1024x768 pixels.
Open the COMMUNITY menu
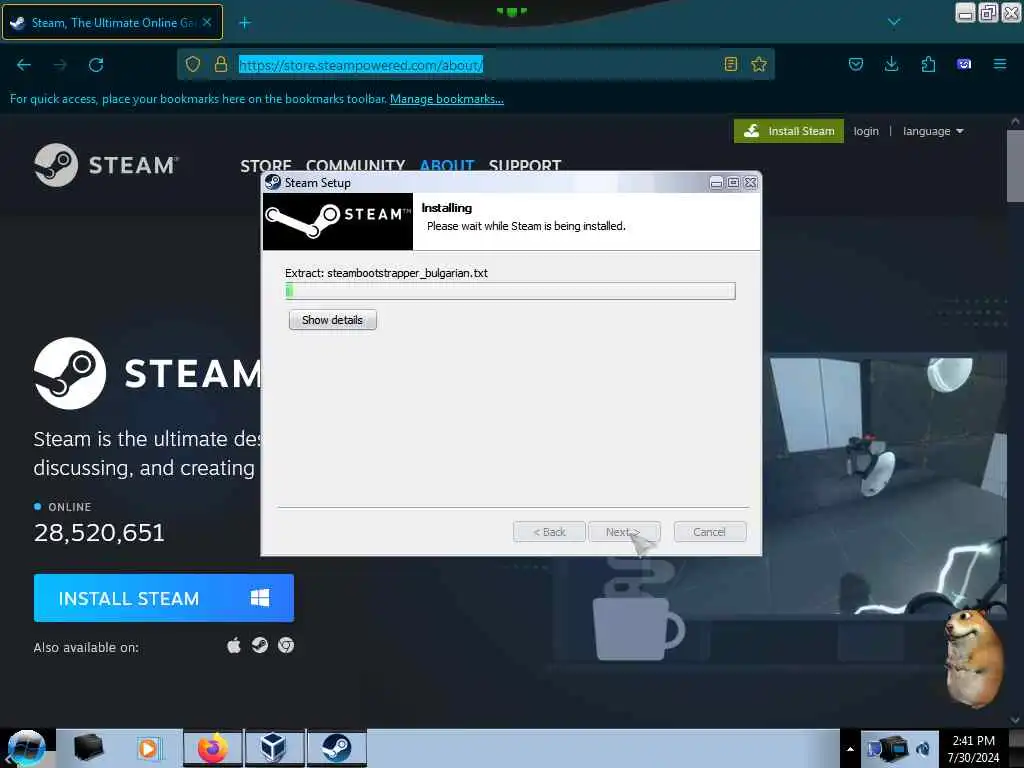(x=355, y=165)
